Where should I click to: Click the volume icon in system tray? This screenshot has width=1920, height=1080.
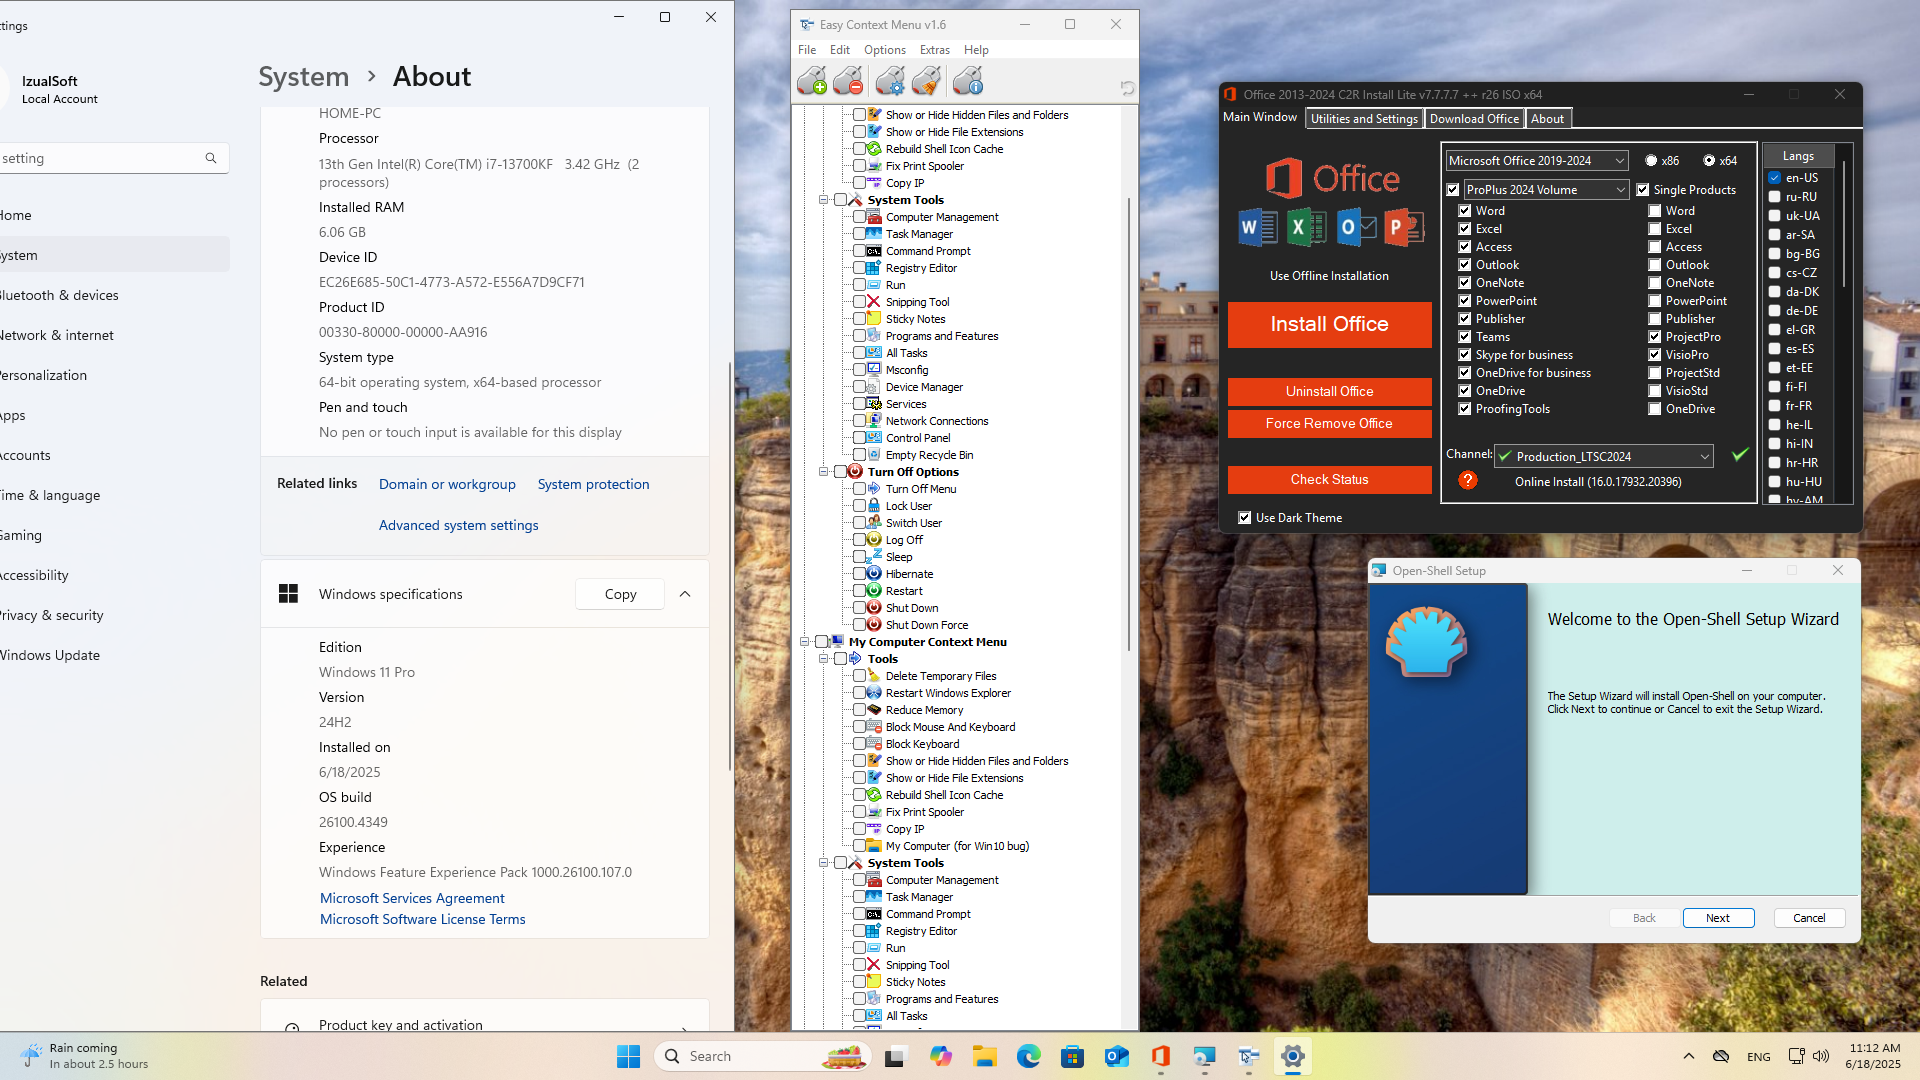tap(1821, 1056)
